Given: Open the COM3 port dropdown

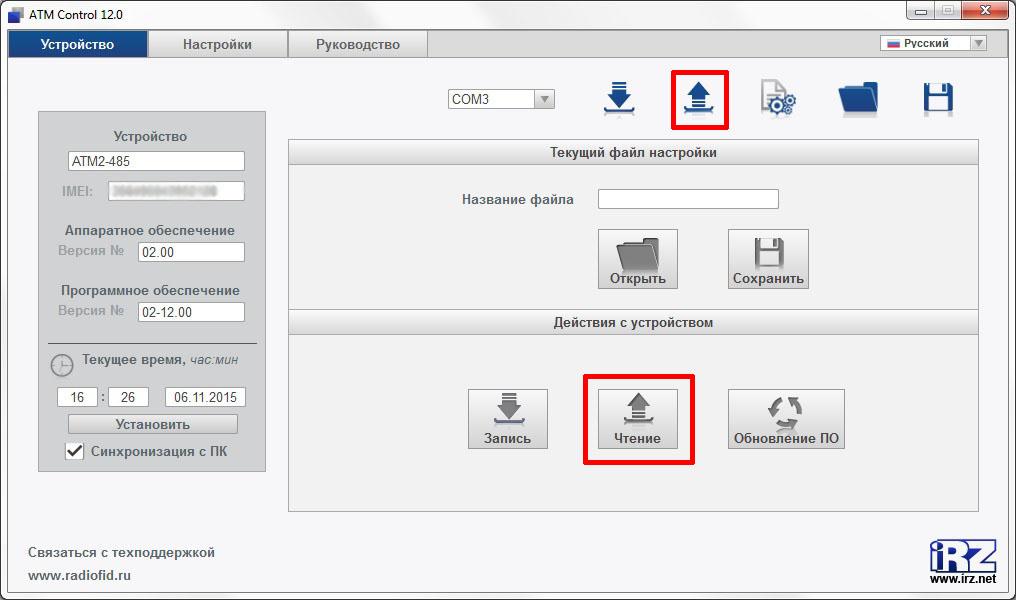Looking at the screenshot, I should pyautogui.click(x=544, y=99).
